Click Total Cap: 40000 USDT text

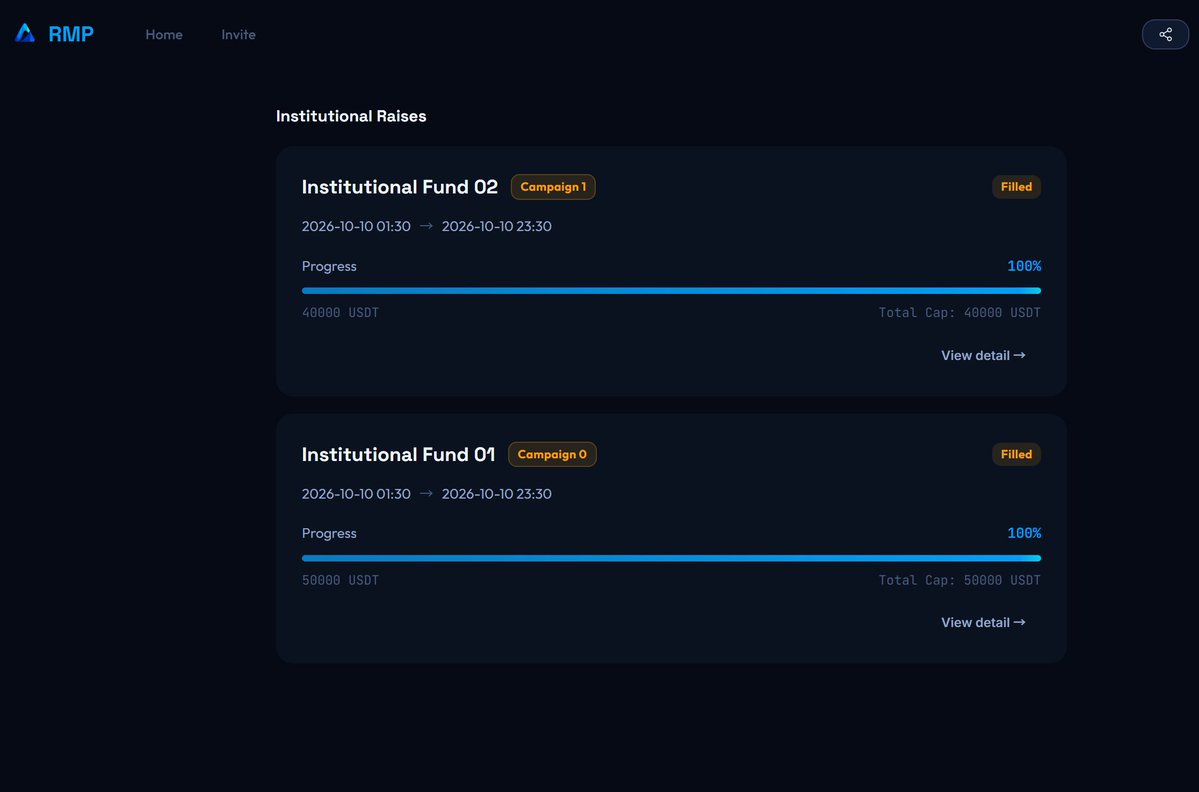[960, 313]
